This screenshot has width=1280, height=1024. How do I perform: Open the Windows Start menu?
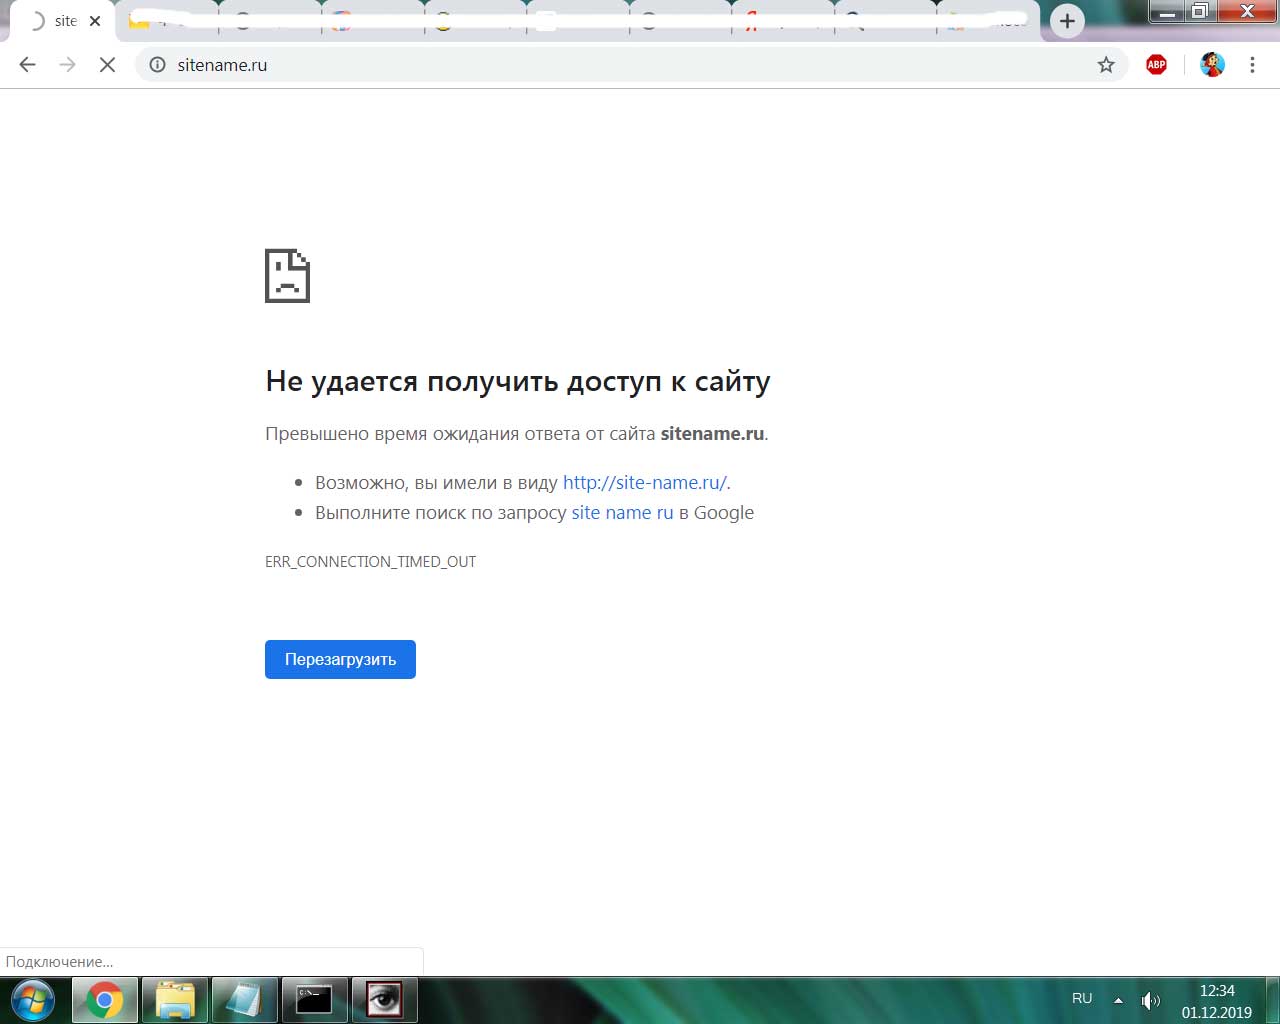pos(32,1000)
